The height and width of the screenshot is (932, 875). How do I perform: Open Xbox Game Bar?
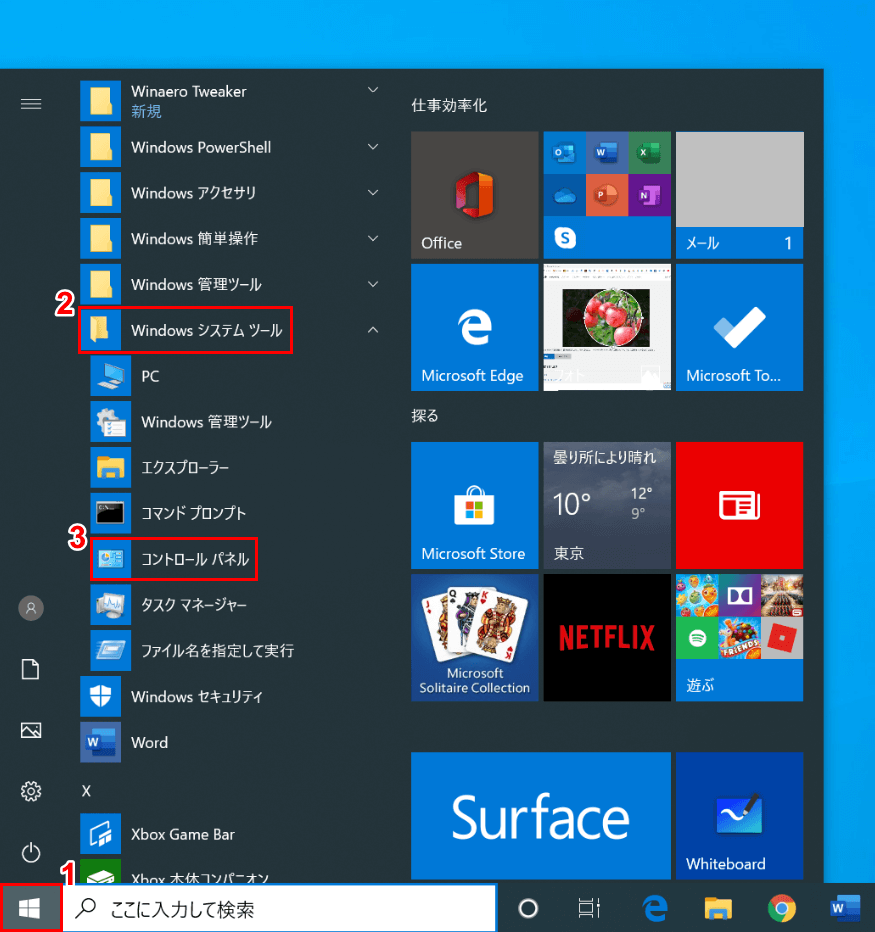tap(233, 834)
